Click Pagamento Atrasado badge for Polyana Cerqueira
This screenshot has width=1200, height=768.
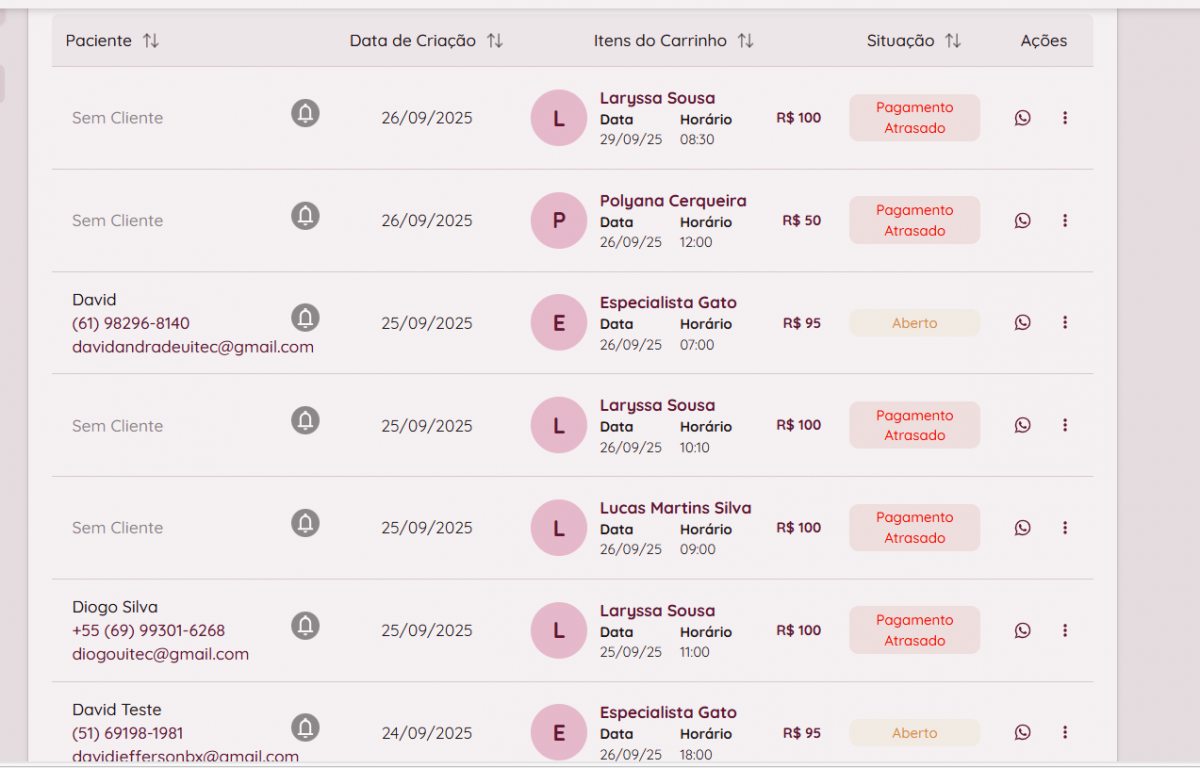pos(914,221)
